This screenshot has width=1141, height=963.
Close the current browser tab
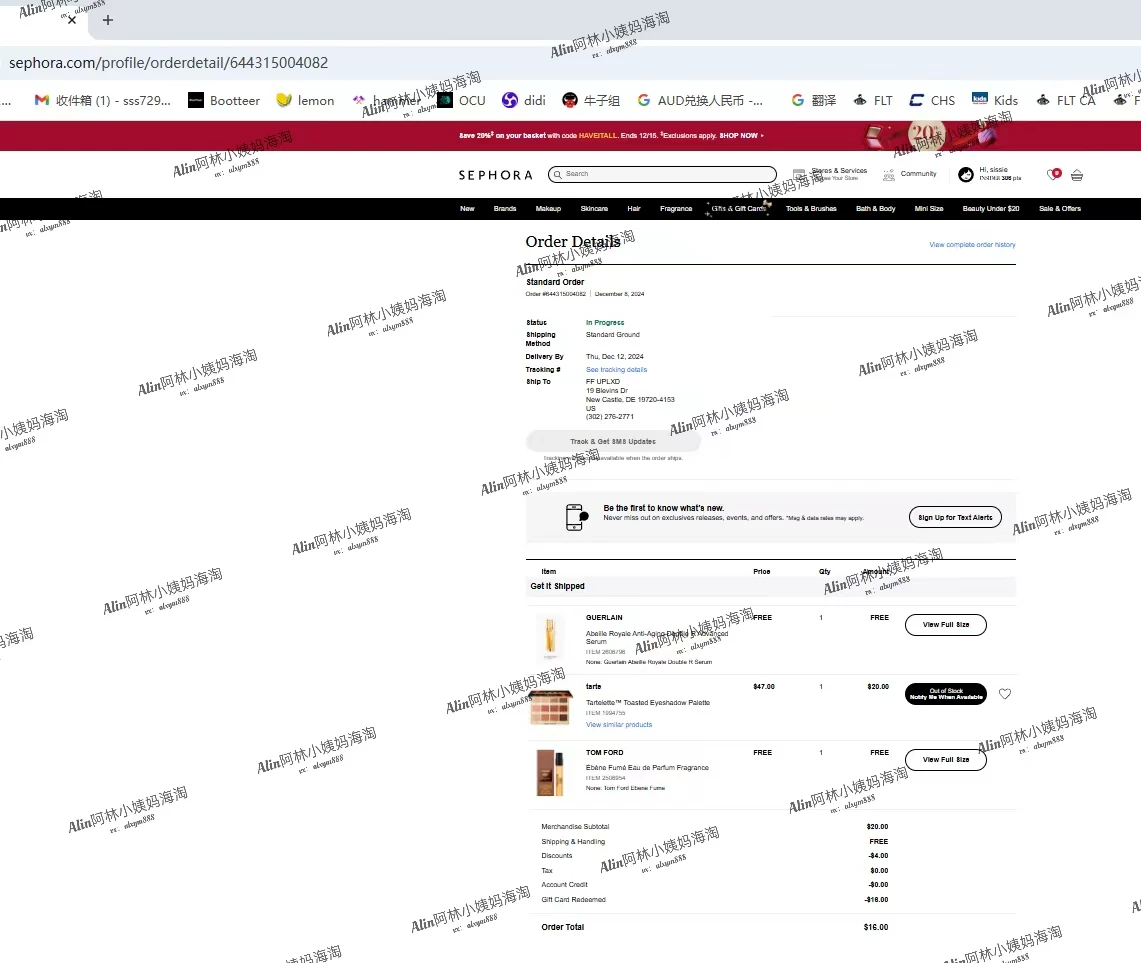71,20
